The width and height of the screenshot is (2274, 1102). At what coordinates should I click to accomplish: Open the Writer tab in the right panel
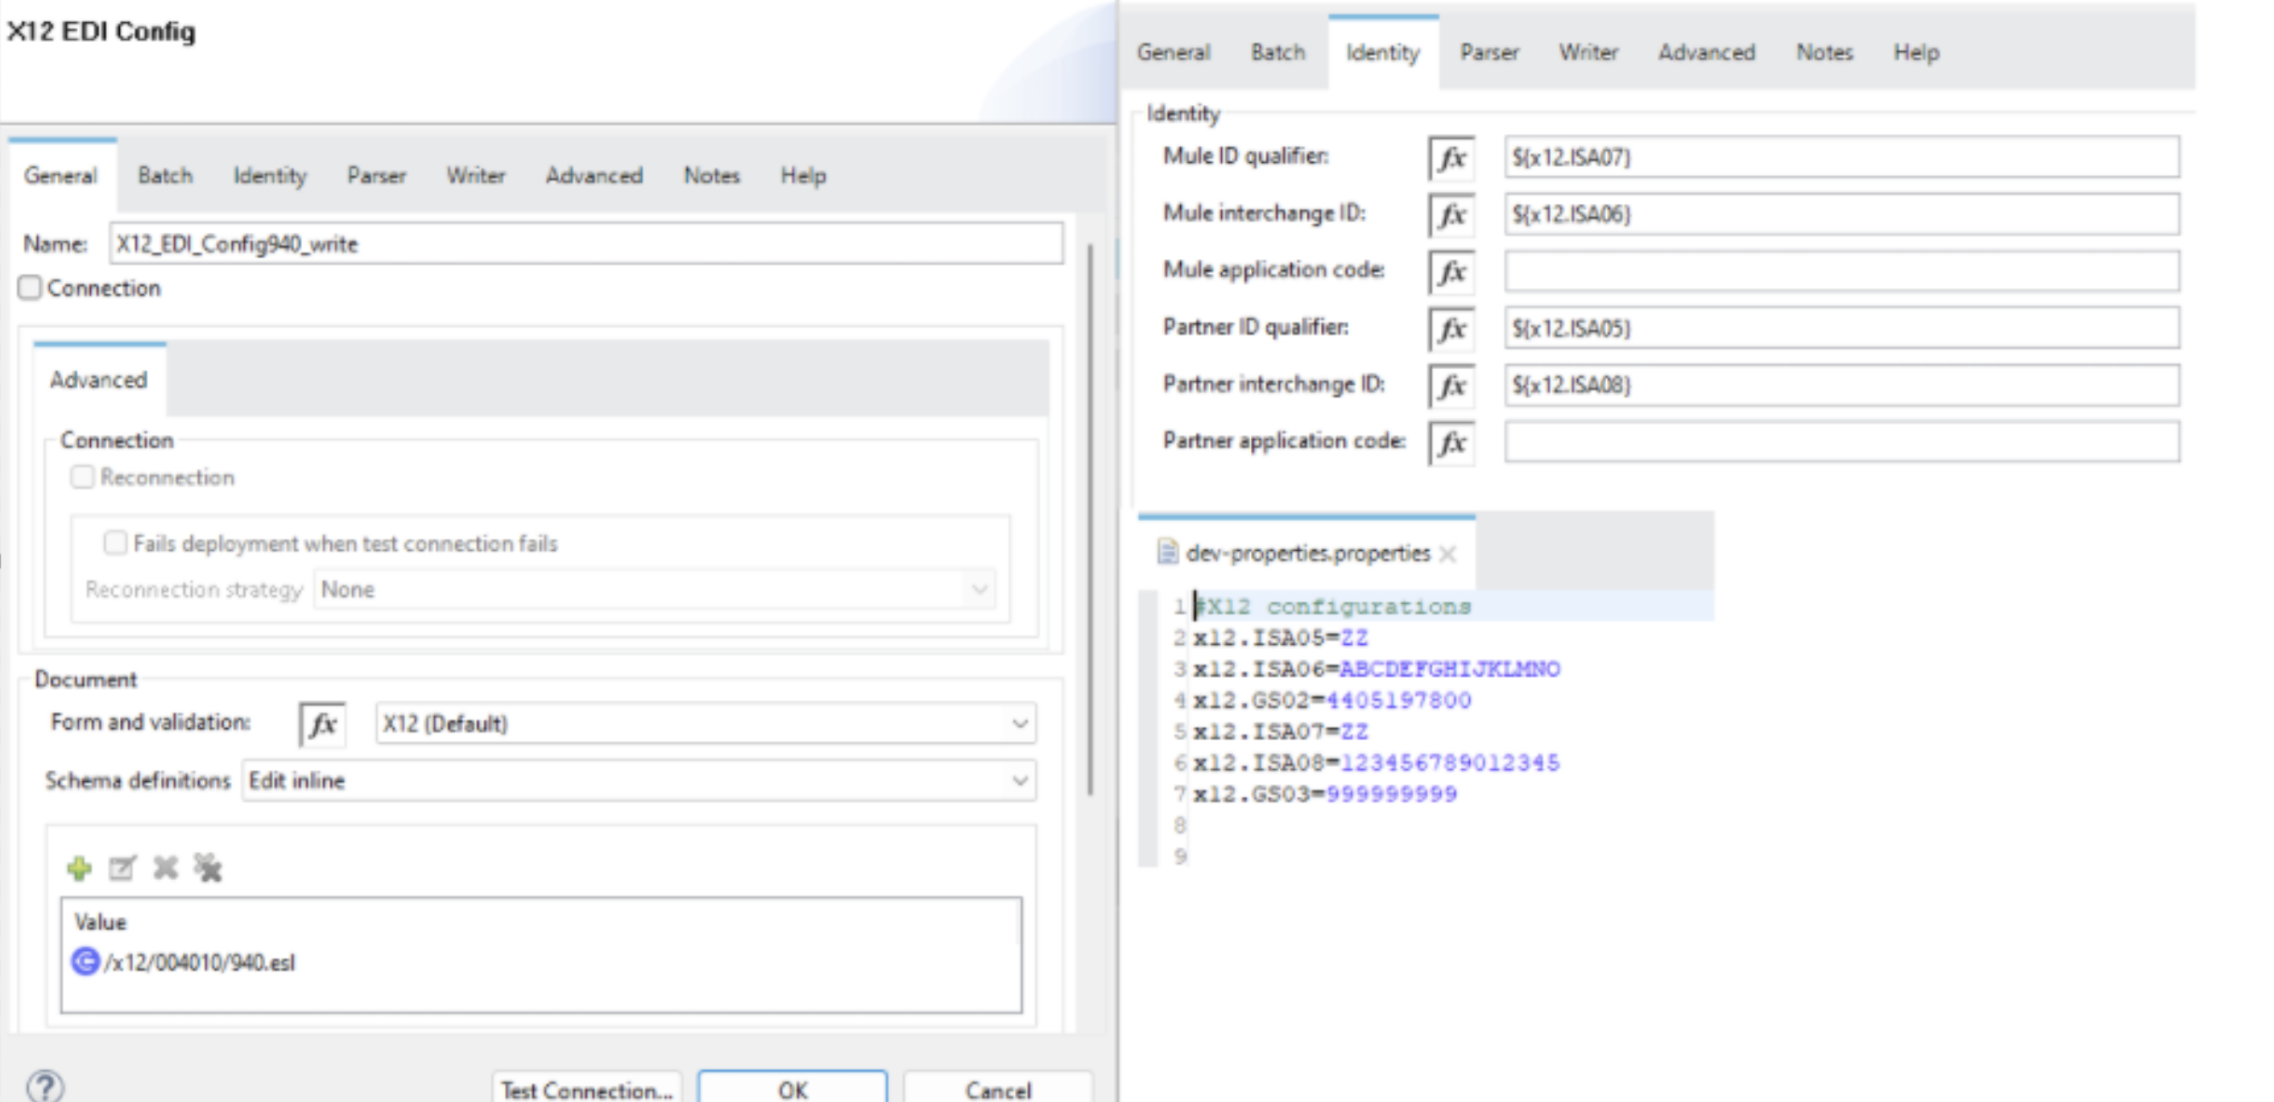point(1588,53)
